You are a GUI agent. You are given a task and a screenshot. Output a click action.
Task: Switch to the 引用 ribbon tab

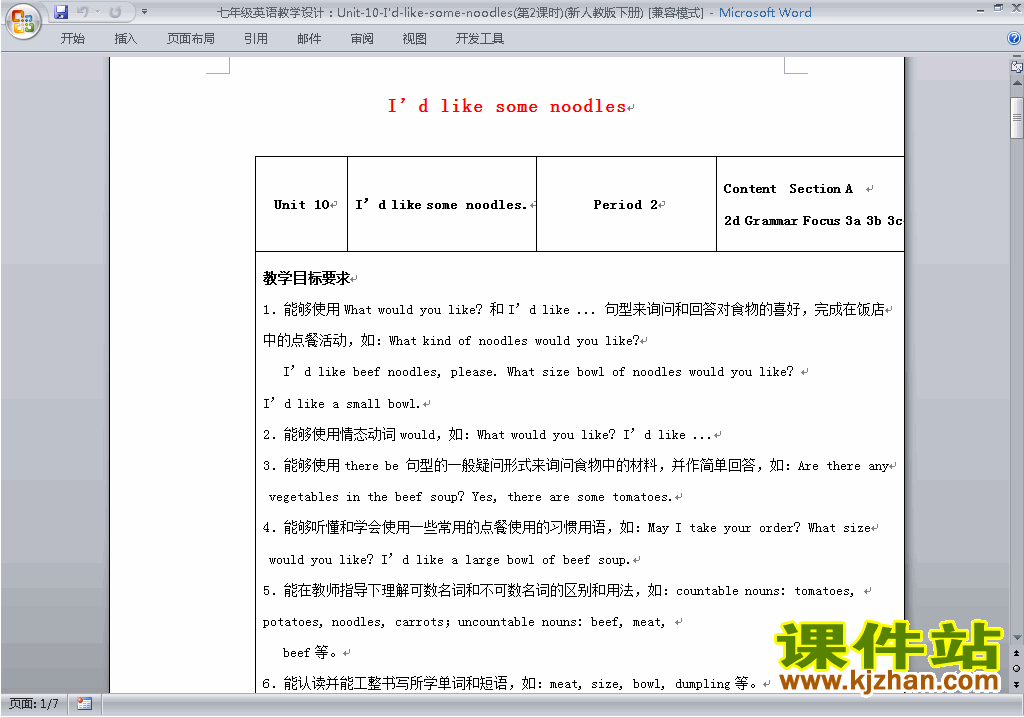click(x=255, y=39)
